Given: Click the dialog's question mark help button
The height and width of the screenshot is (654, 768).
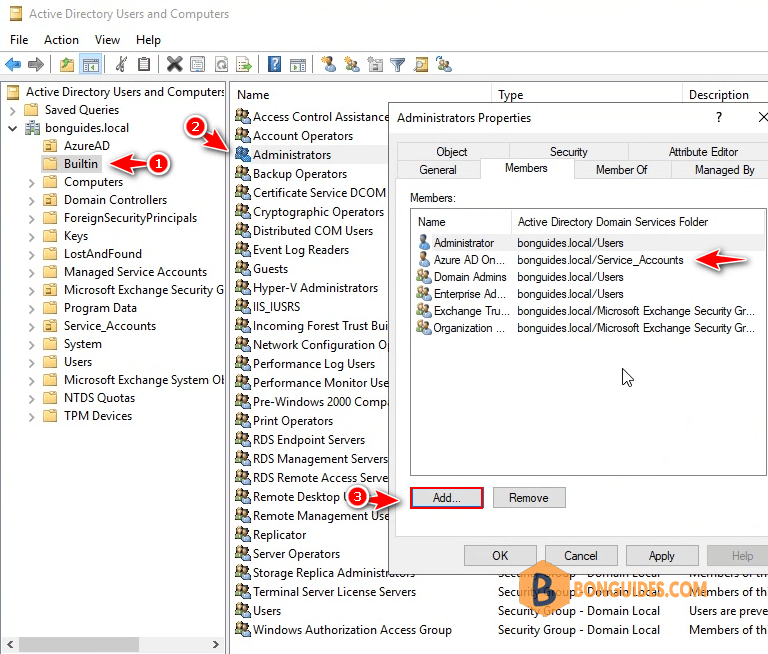Looking at the screenshot, I should click(719, 117).
